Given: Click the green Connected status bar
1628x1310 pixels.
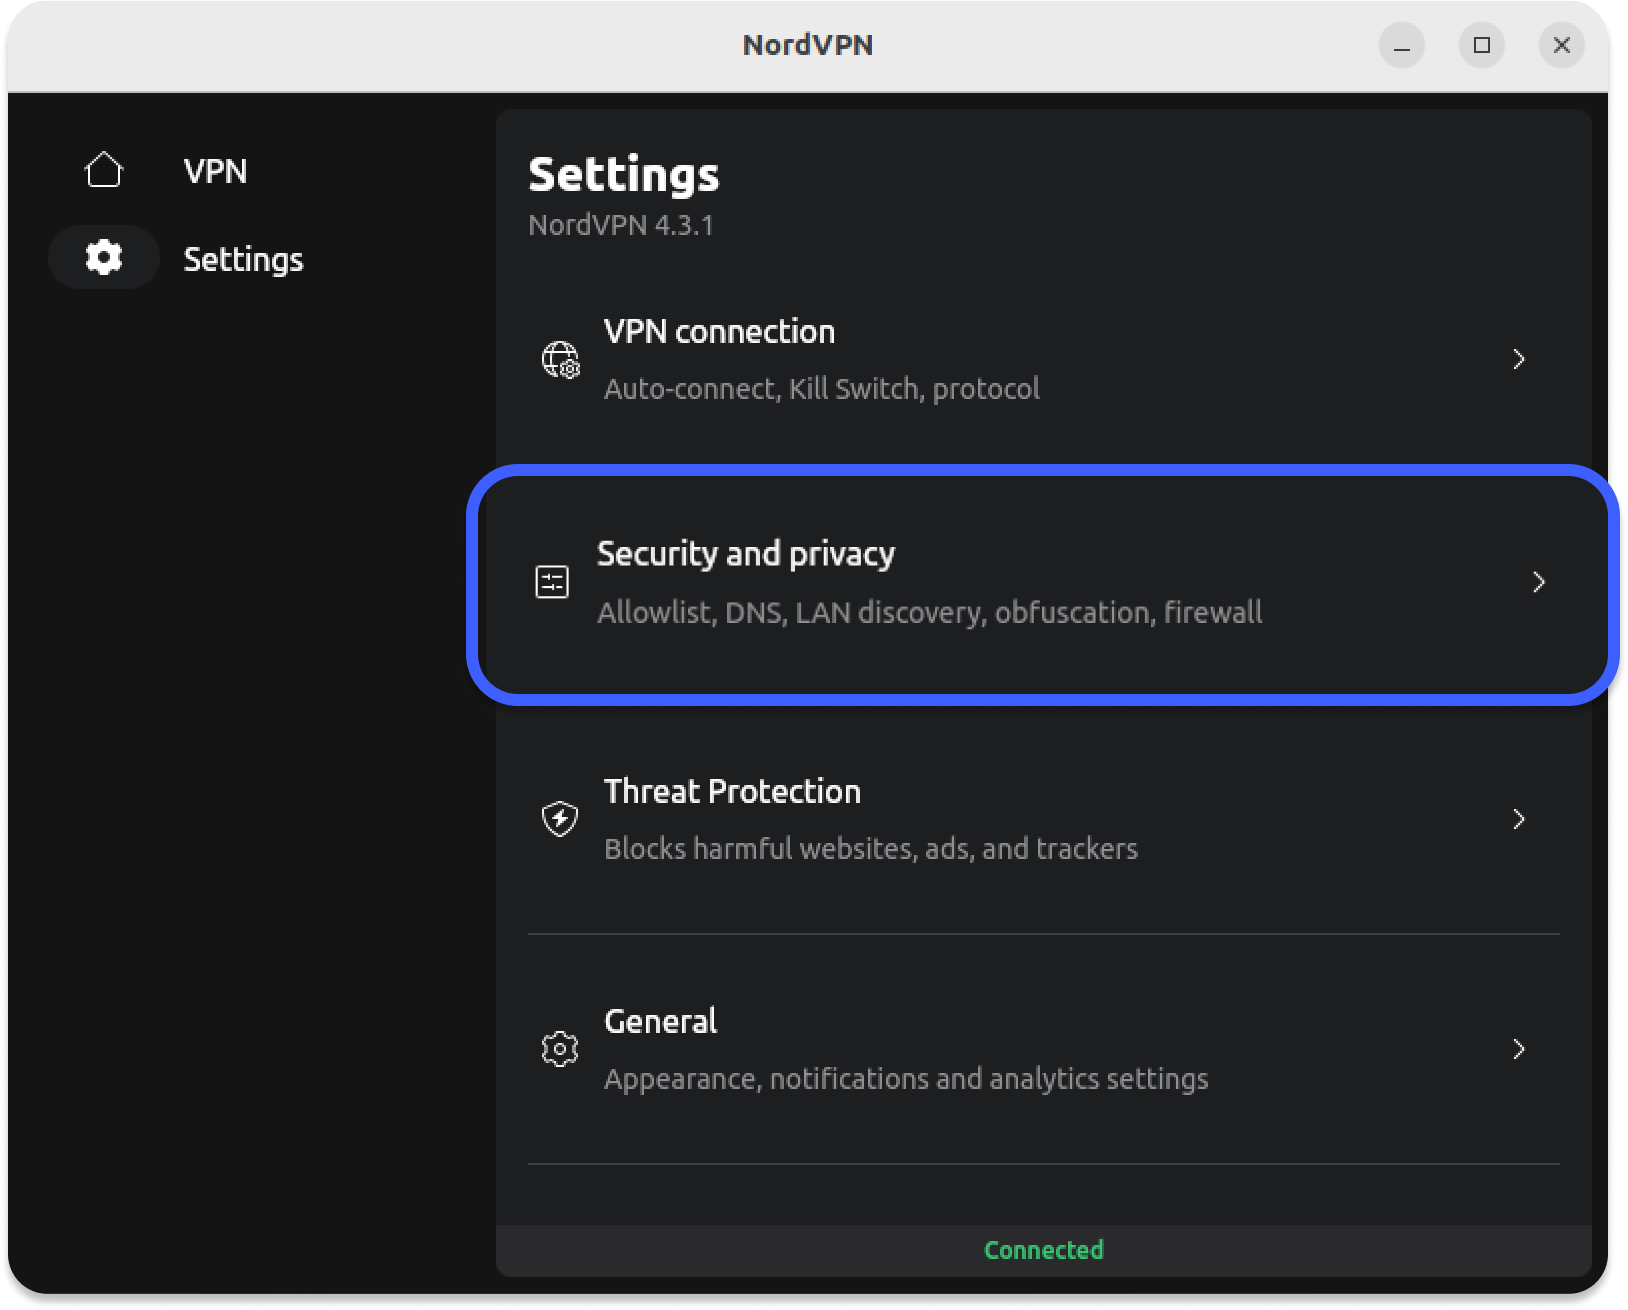Looking at the screenshot, I should (1043, 1250).
